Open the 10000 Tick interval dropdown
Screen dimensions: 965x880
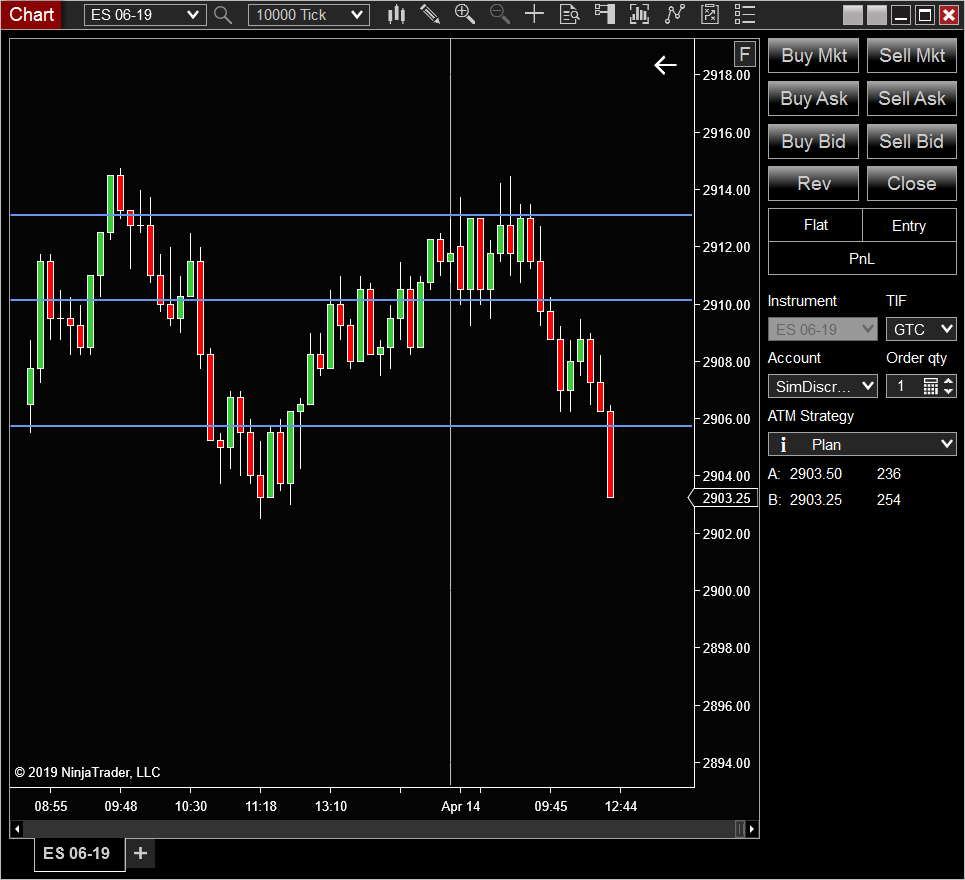(x=309, y=15)
